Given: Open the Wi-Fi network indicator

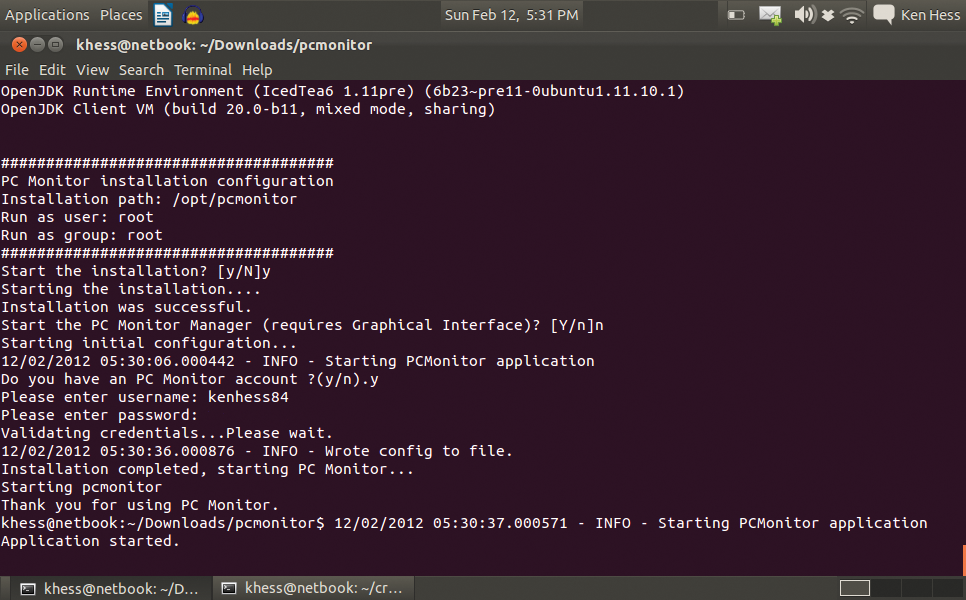Looking at the screenshot, I should click(851, 14).
